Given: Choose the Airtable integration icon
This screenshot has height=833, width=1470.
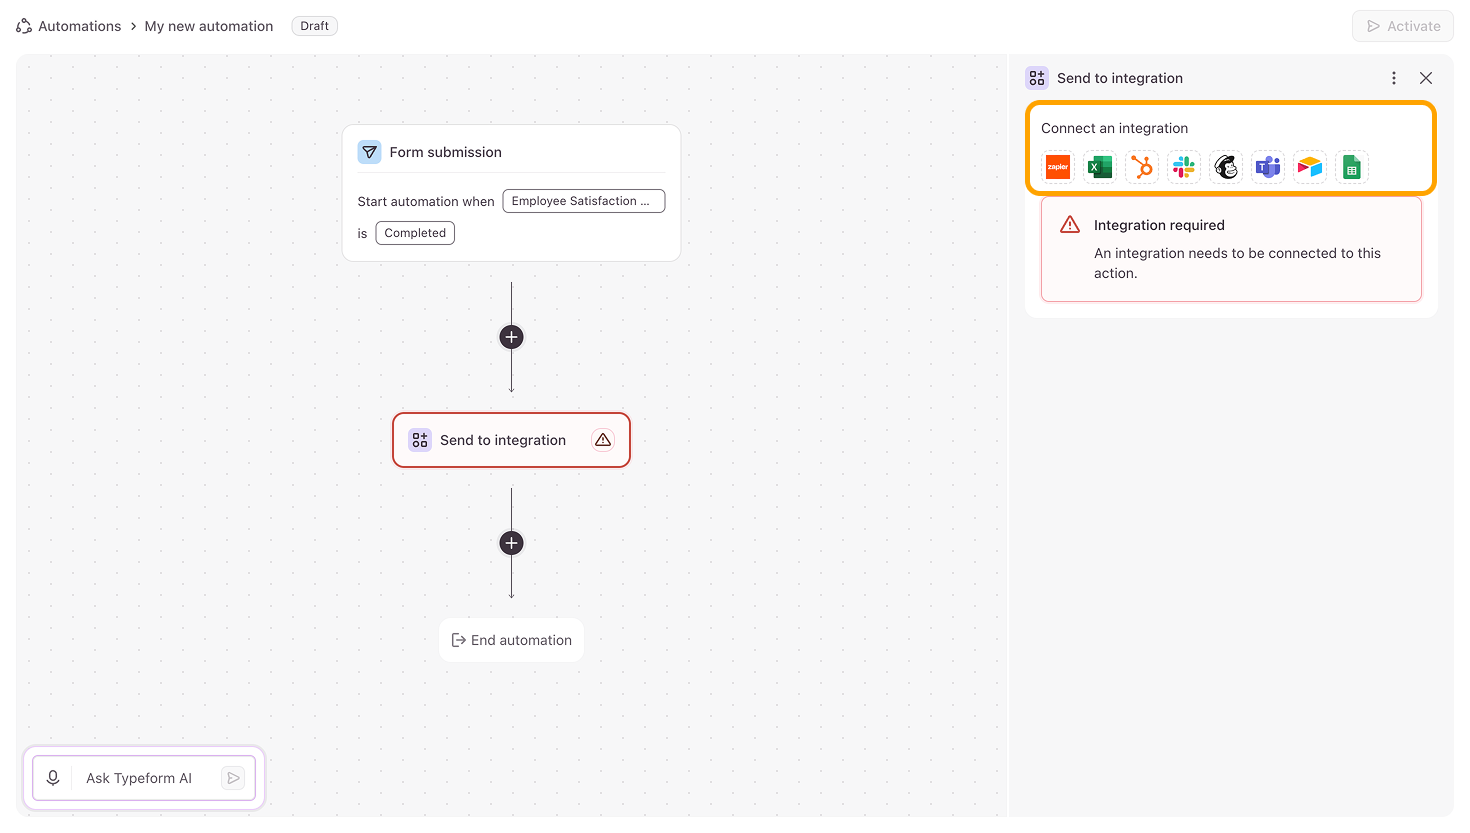Looking at the screenshot, I should [1310, 167].
